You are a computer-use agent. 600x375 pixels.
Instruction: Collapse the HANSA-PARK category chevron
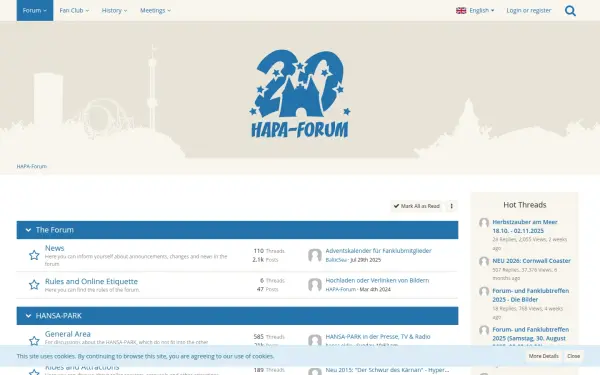28,316
